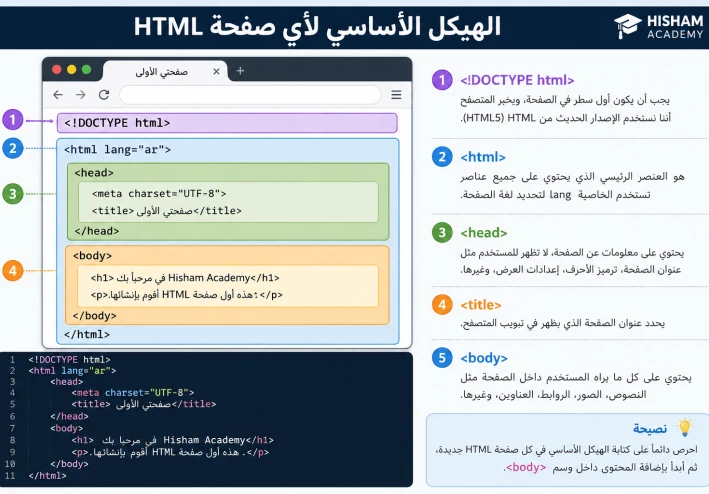Reload the page with the refresh icon
The width and height of the screenshot is (709, 494).
(104, 95)
